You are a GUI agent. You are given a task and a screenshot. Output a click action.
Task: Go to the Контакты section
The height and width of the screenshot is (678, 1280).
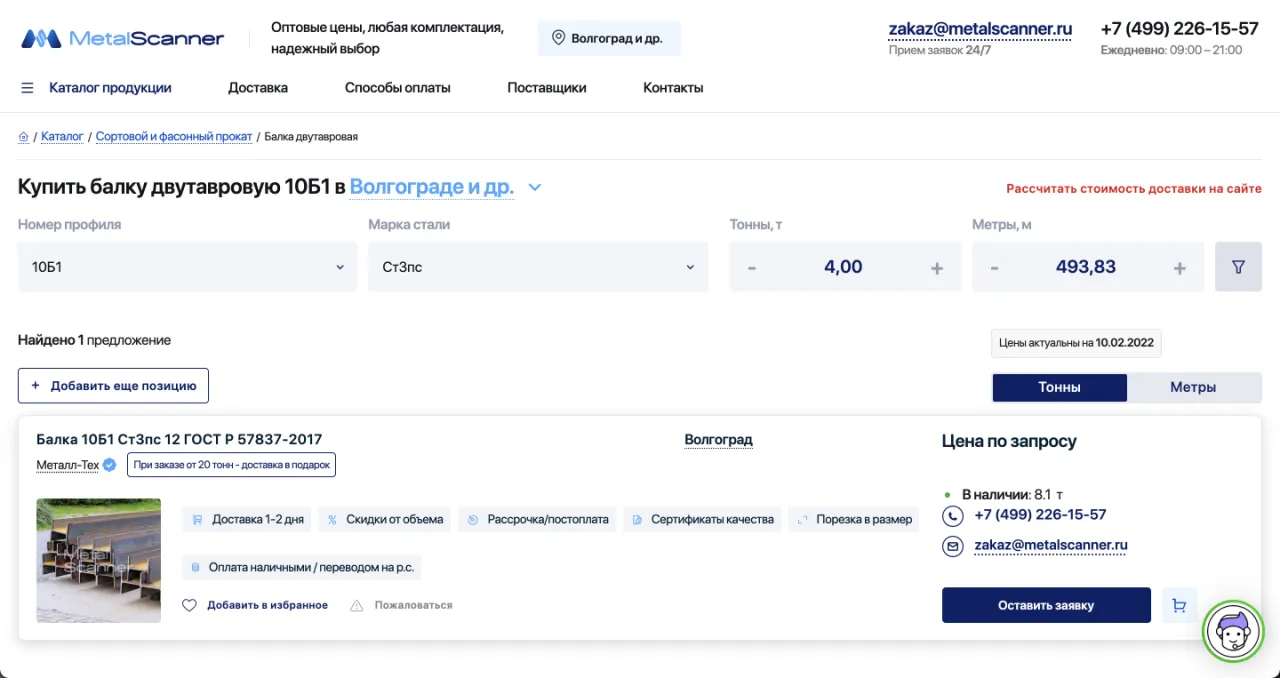[x=672, y=87]
